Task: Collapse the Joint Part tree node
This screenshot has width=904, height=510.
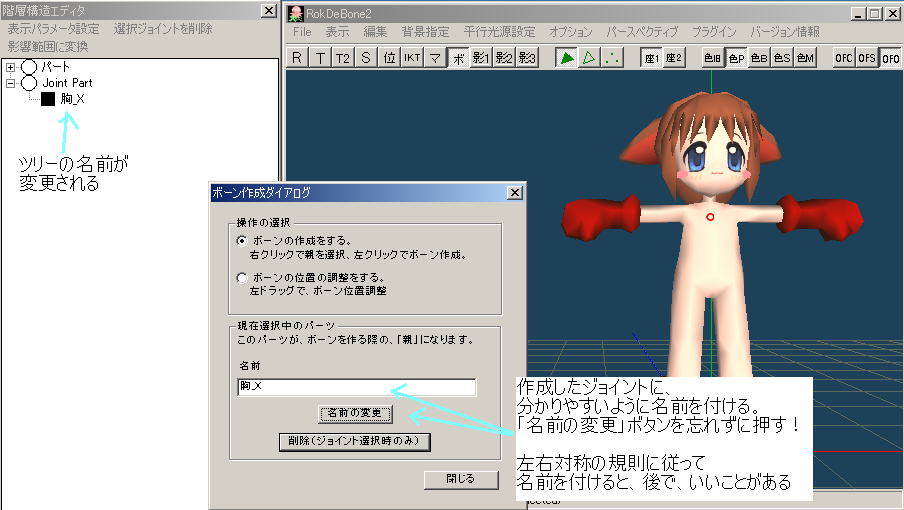Action: 11,83
